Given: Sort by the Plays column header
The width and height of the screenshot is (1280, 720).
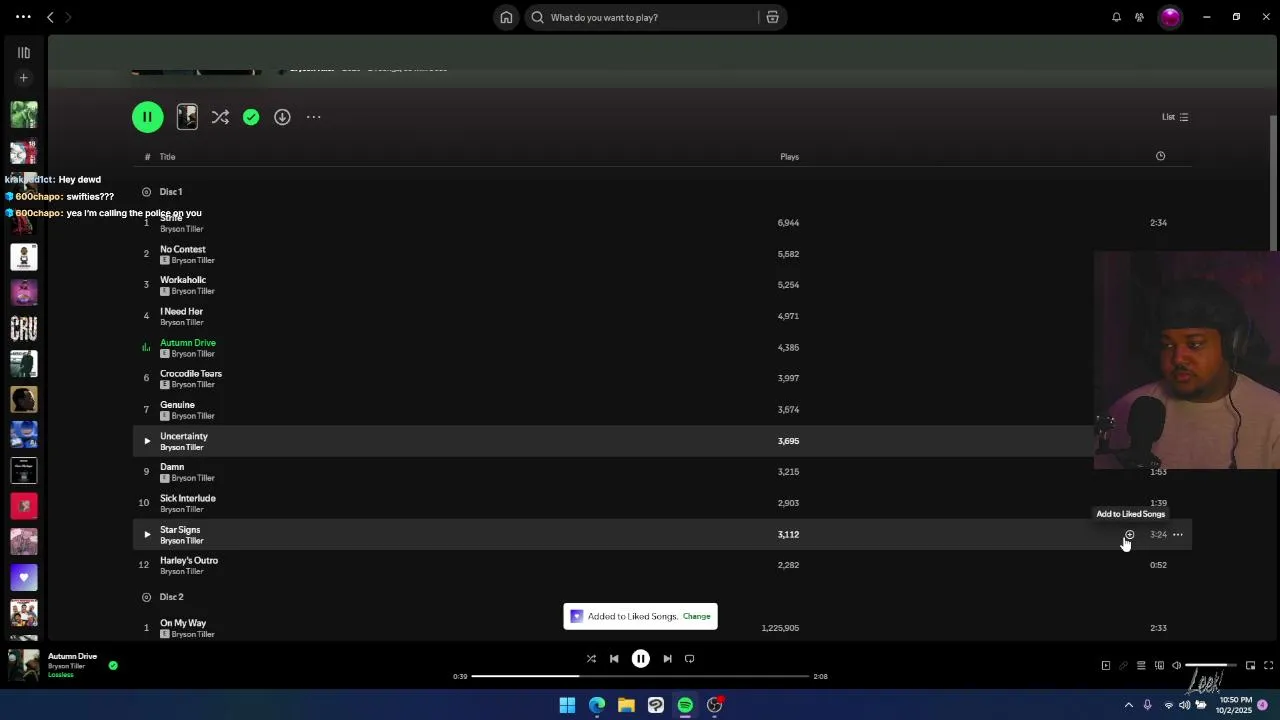Looking at the screenshot, I should (x=789, y=157).
